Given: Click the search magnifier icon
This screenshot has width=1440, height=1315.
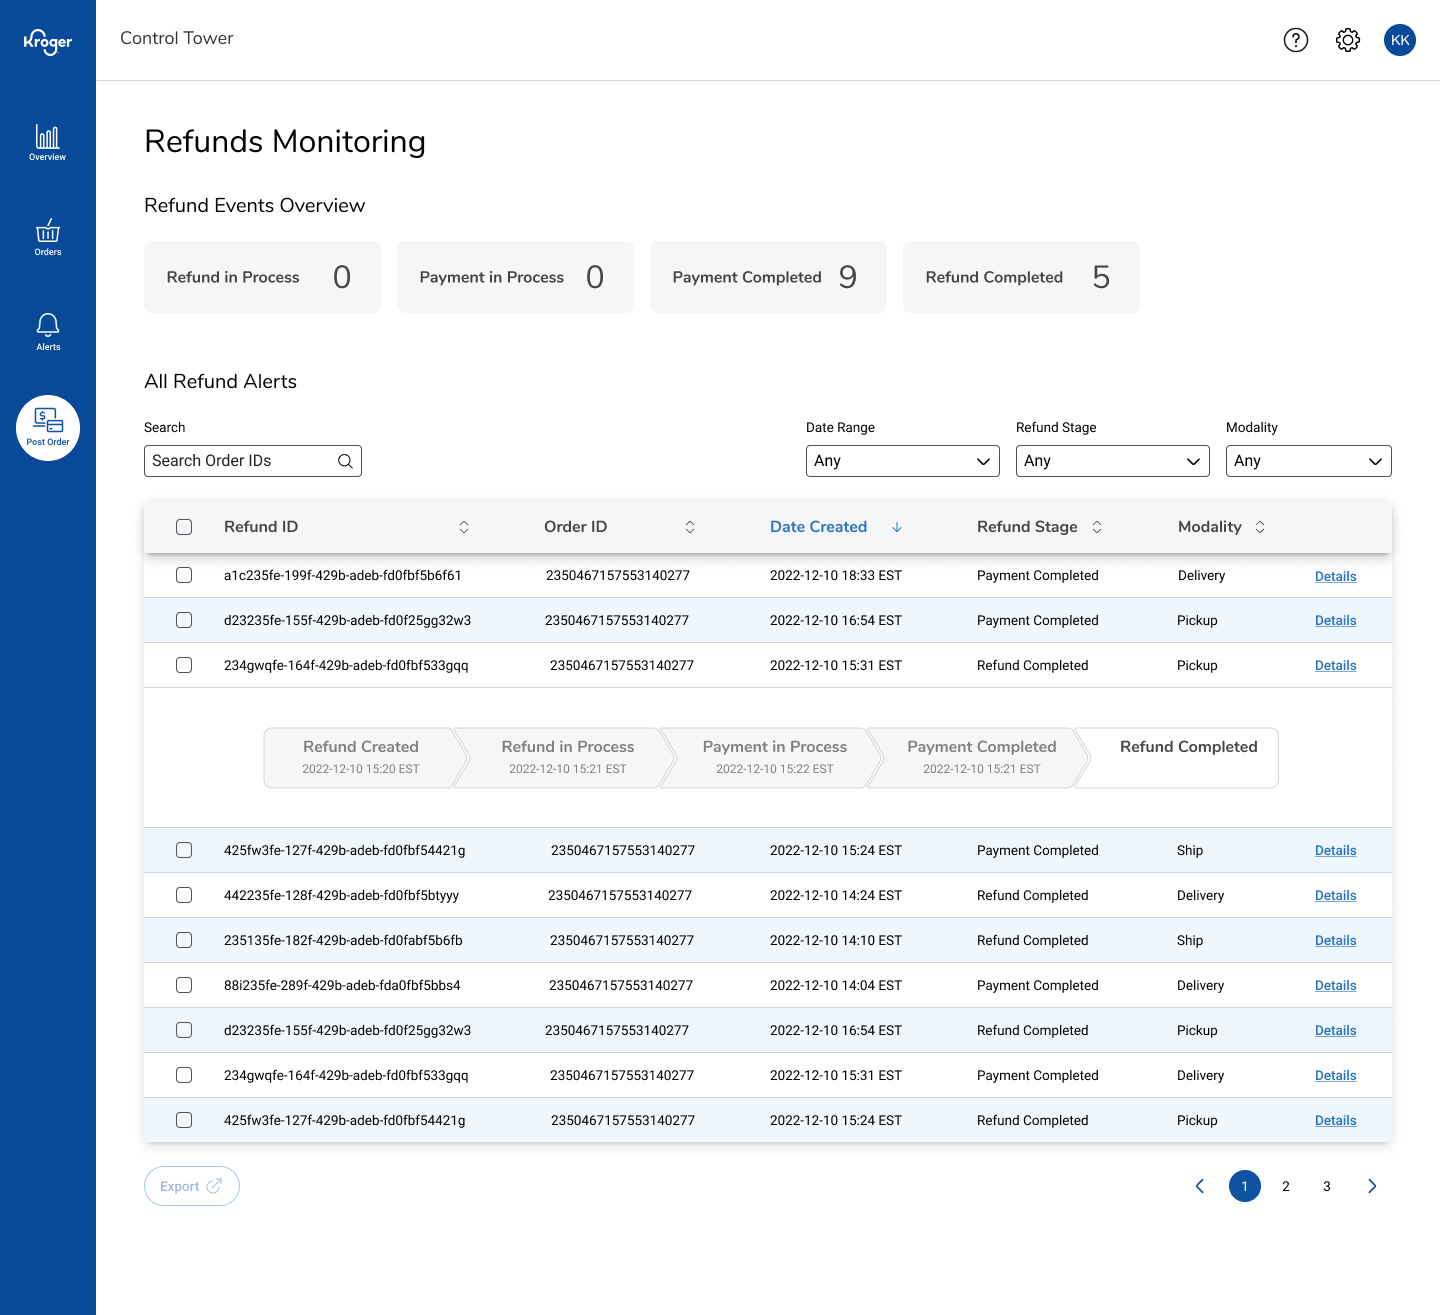Looking at the screenshot, I should (x=345, y=461).
